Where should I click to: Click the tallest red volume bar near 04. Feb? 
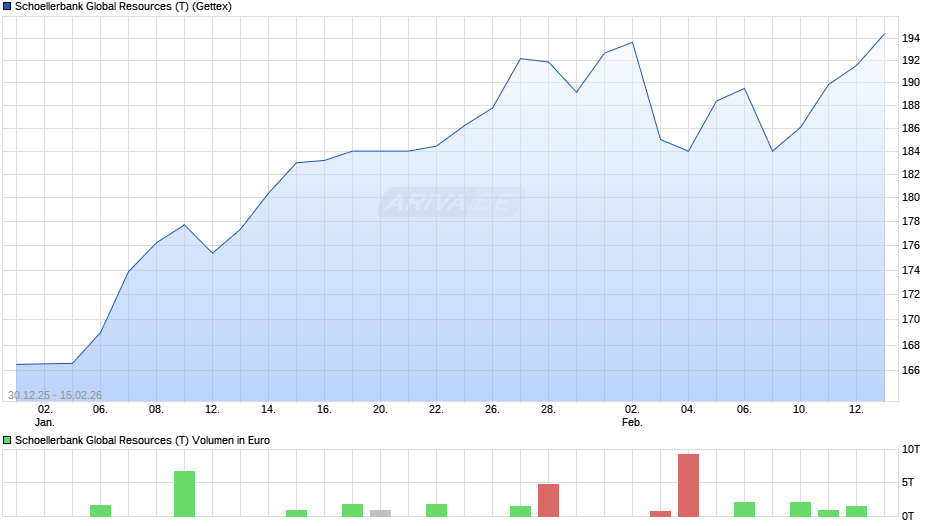point(688,485)
